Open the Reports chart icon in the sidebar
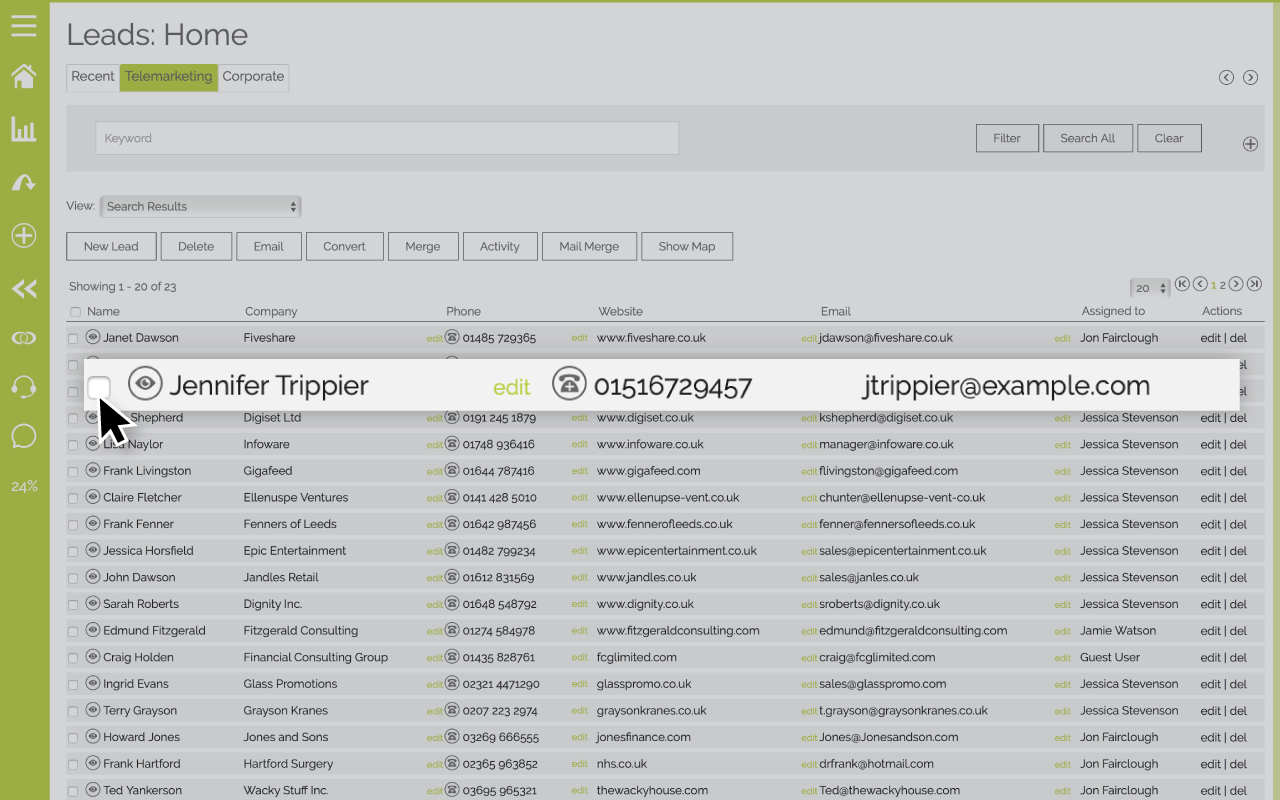The width and height of the screenshot is (1280, 800). click(23, 129)
